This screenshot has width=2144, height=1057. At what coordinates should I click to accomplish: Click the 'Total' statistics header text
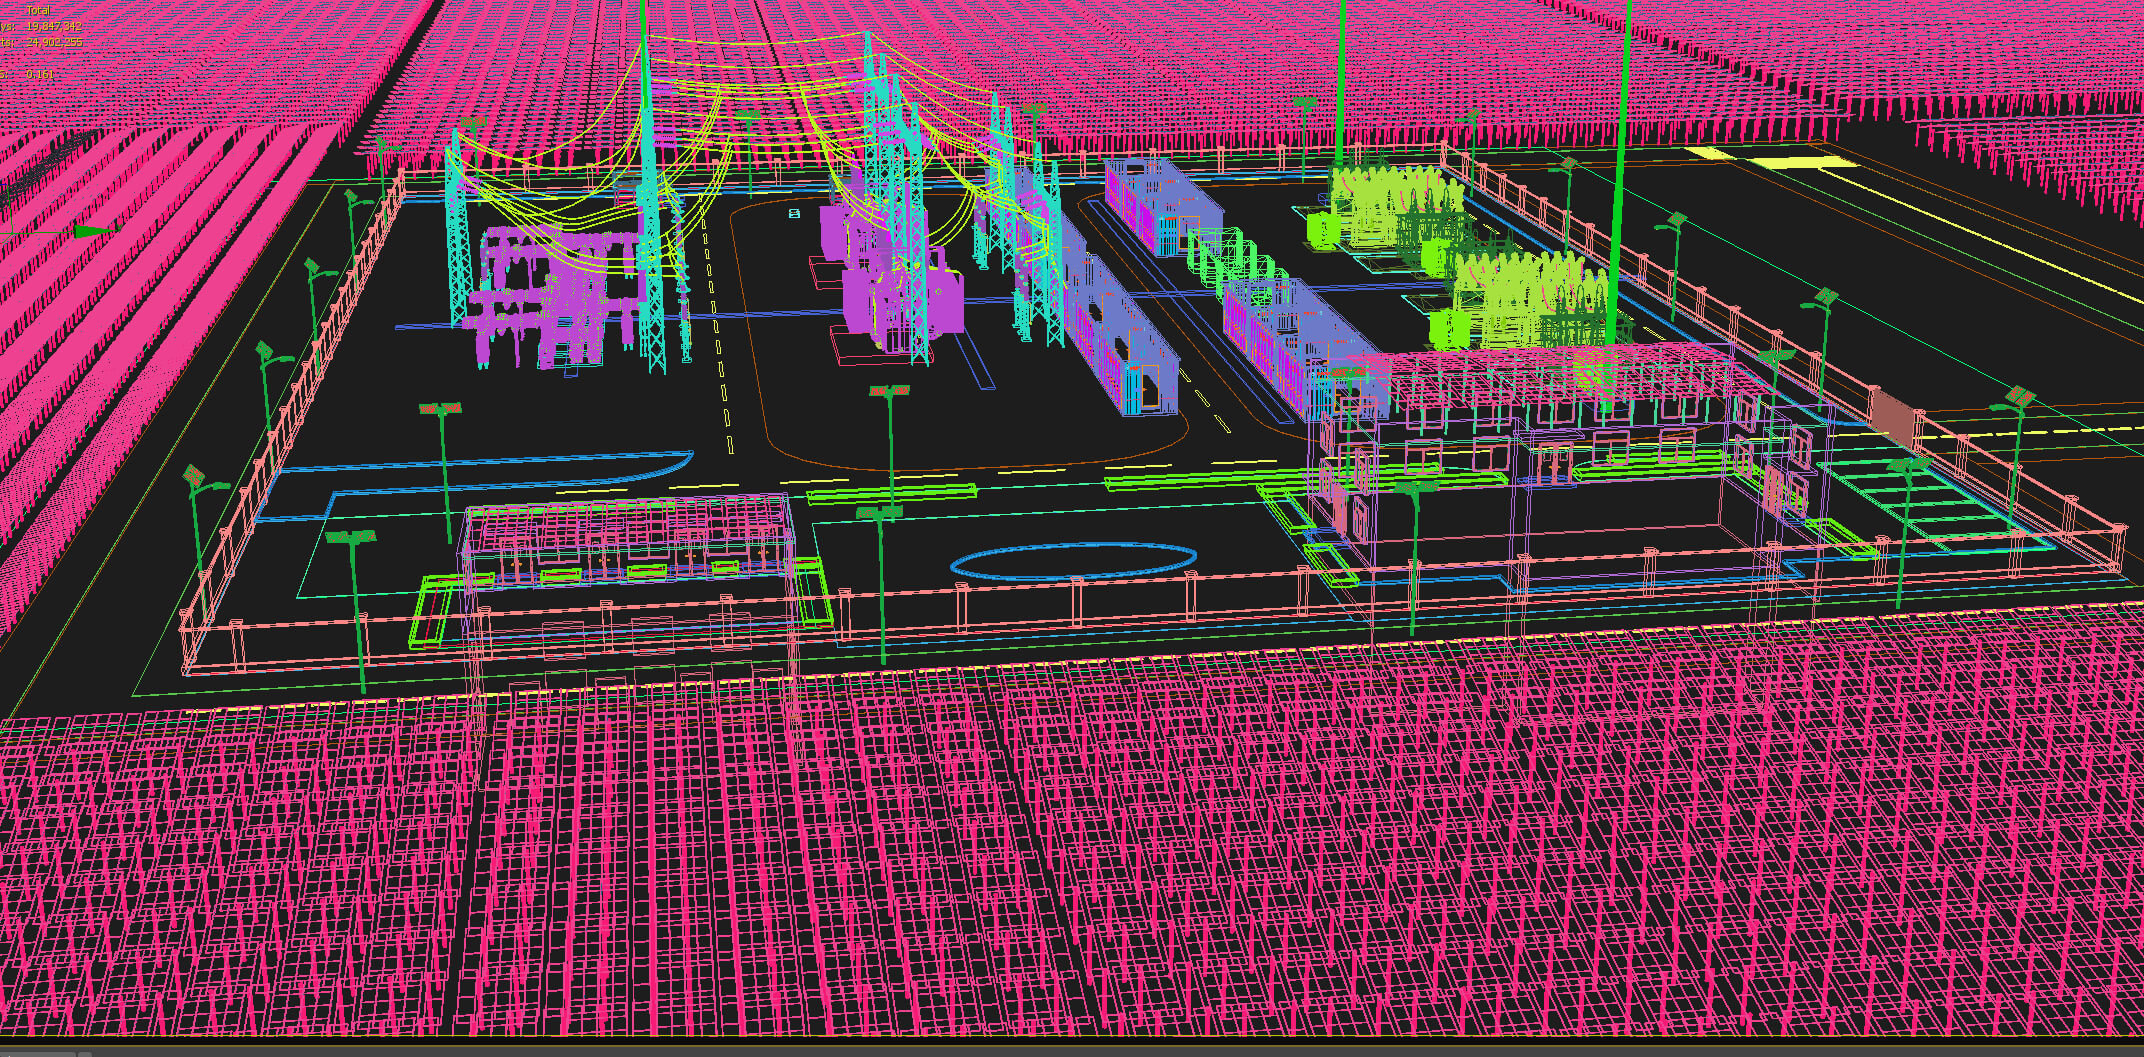pyautogui.click(x=38, y=10)
